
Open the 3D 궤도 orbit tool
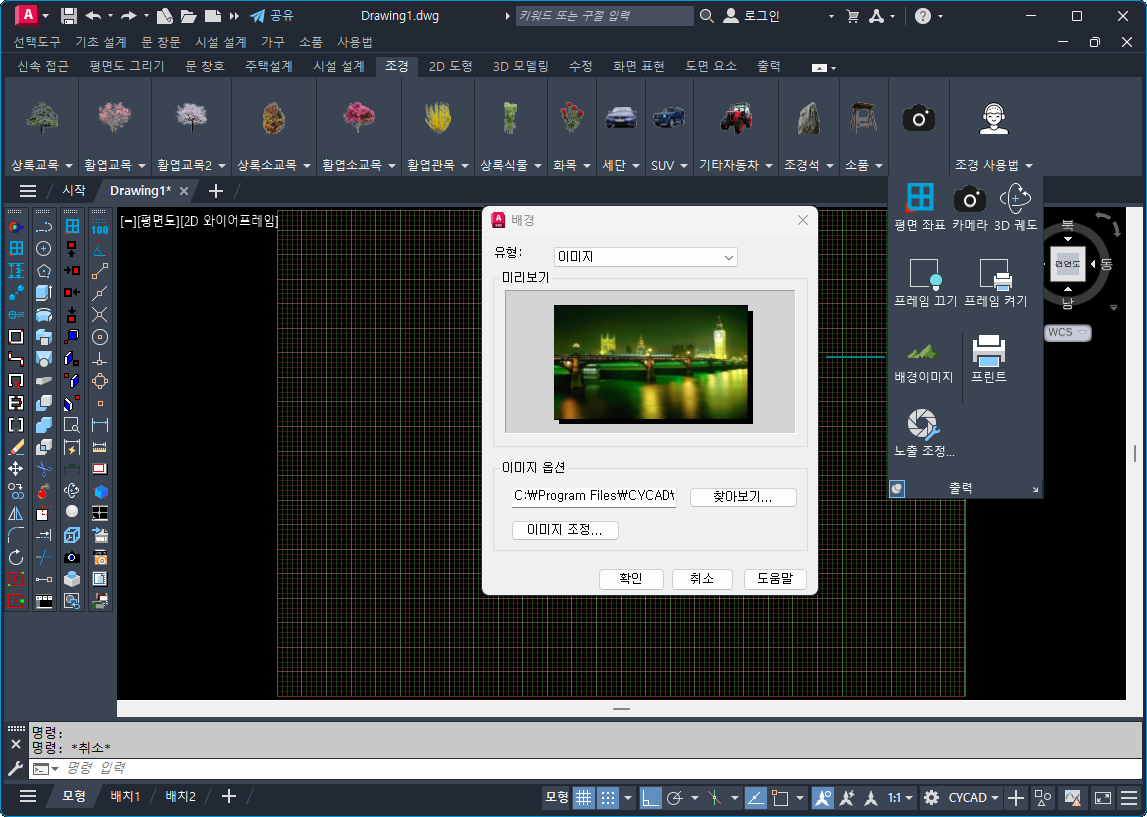pyautogui.click(x=1015, y=198)
